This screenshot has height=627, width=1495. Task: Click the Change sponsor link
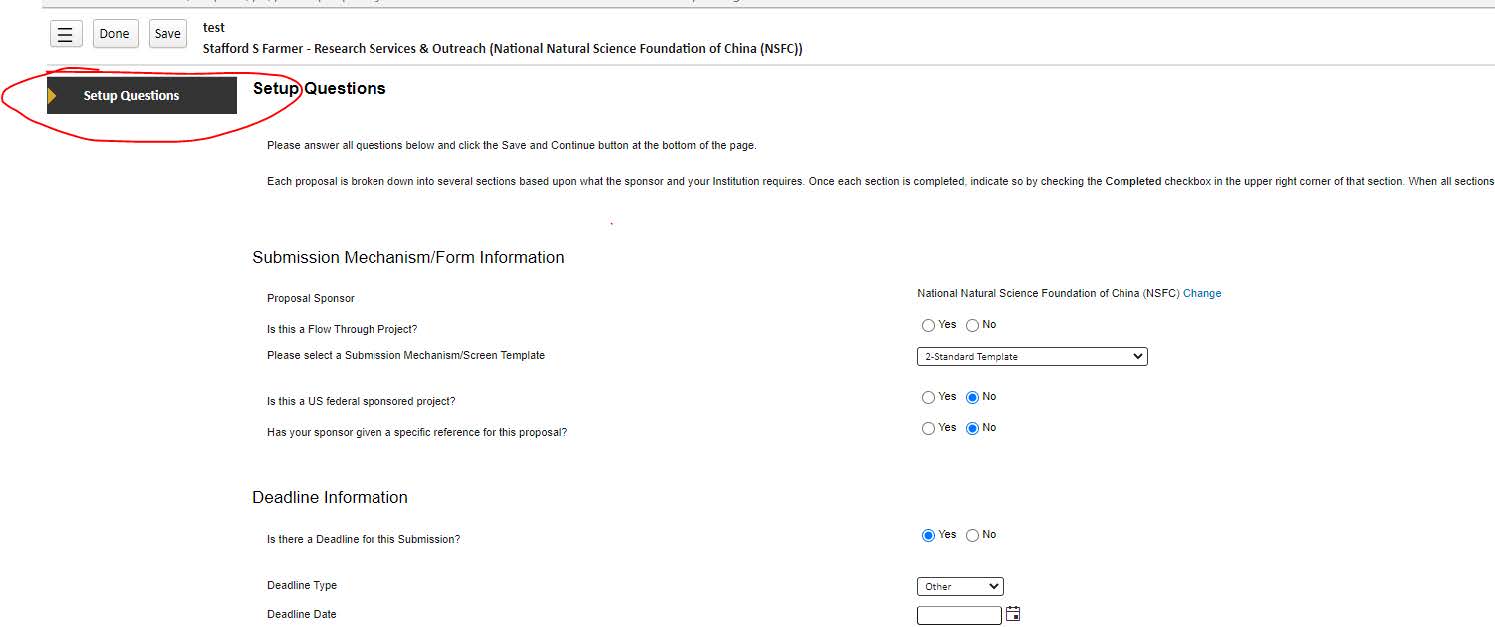click(x=1201, y=294)
